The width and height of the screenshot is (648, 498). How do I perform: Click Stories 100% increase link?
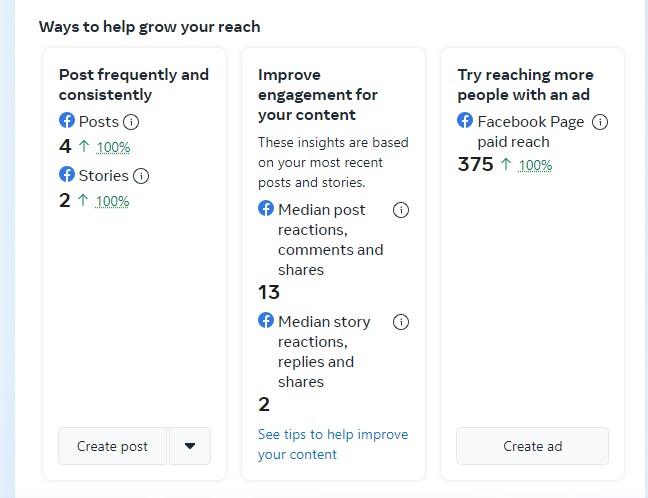(113, 202)
